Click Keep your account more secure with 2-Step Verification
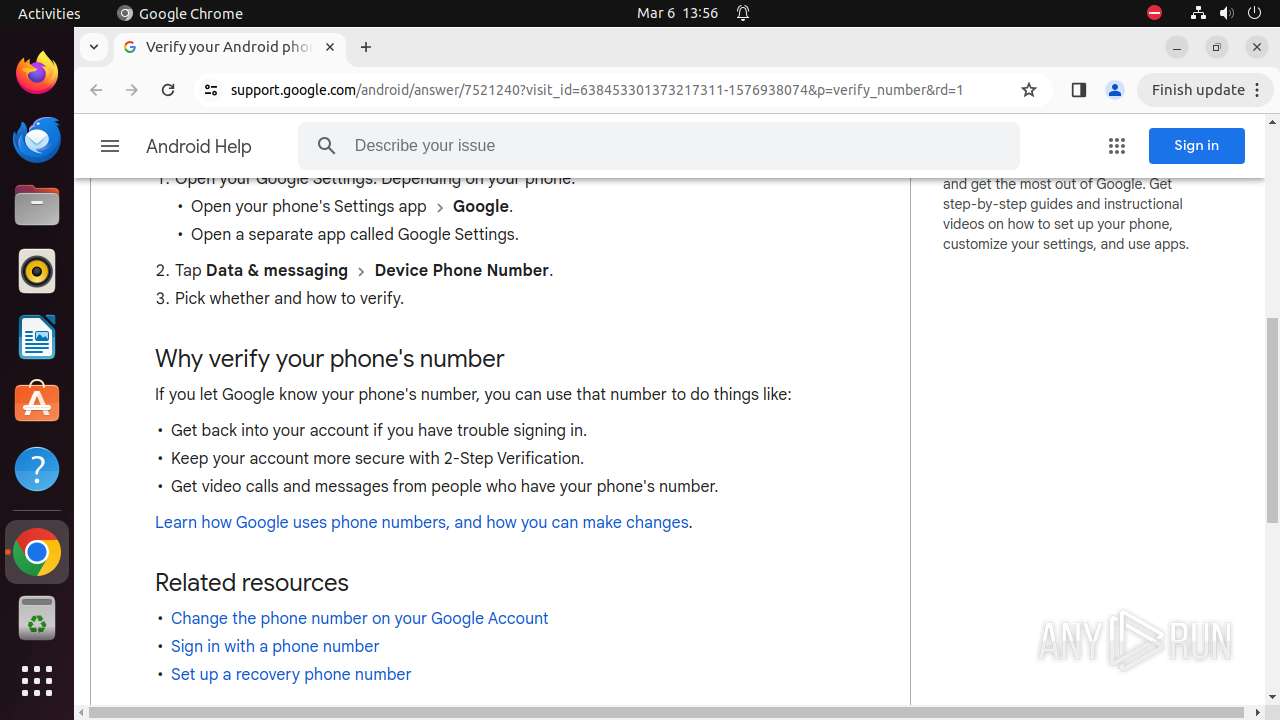The image size is (1280, 720). (377, 458)
